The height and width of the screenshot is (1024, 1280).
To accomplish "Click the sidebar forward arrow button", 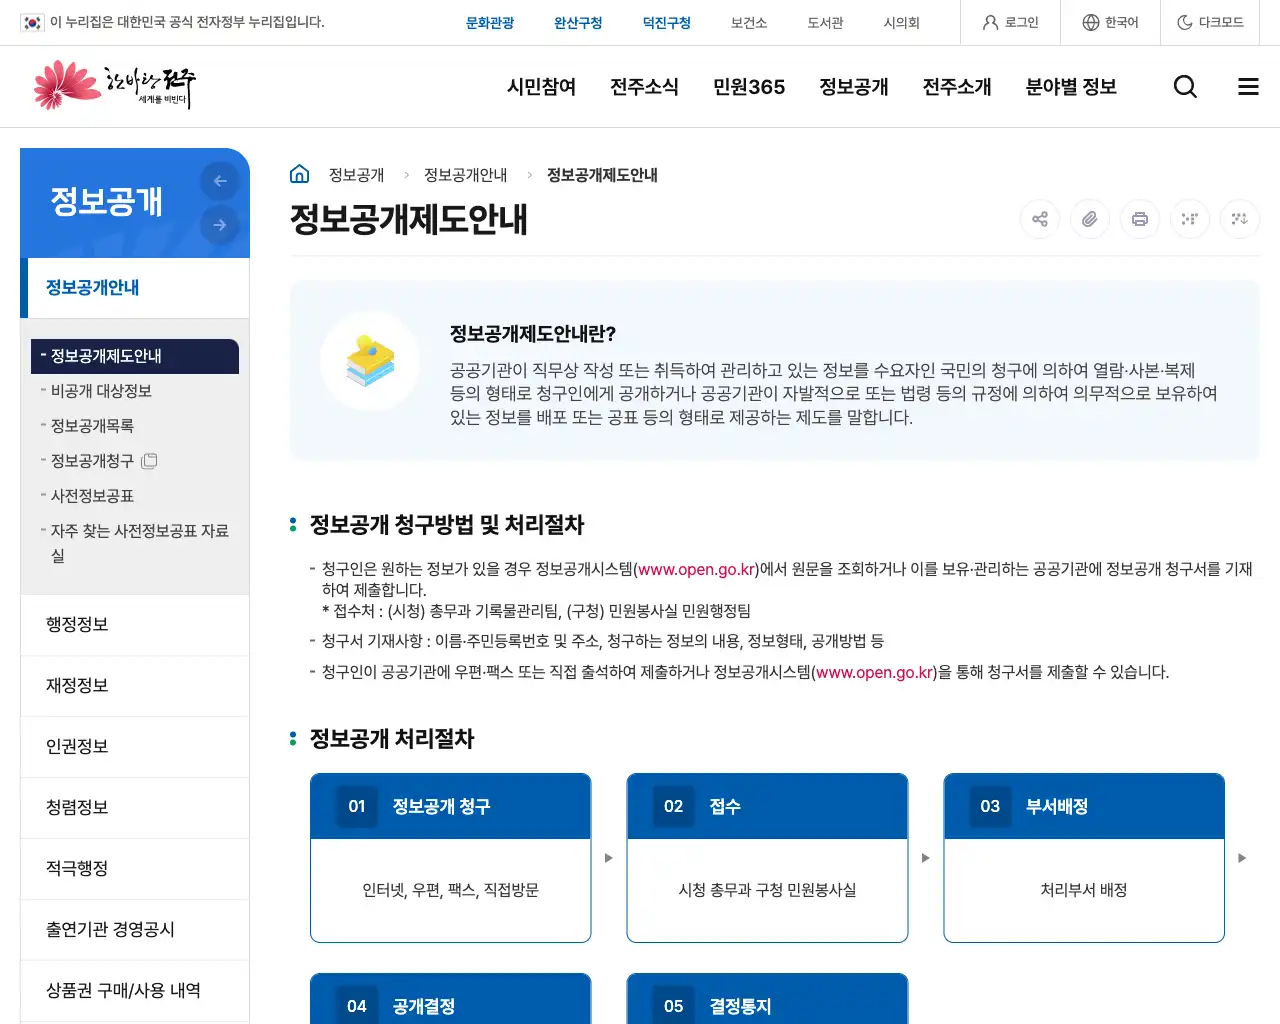I will 220,225.
